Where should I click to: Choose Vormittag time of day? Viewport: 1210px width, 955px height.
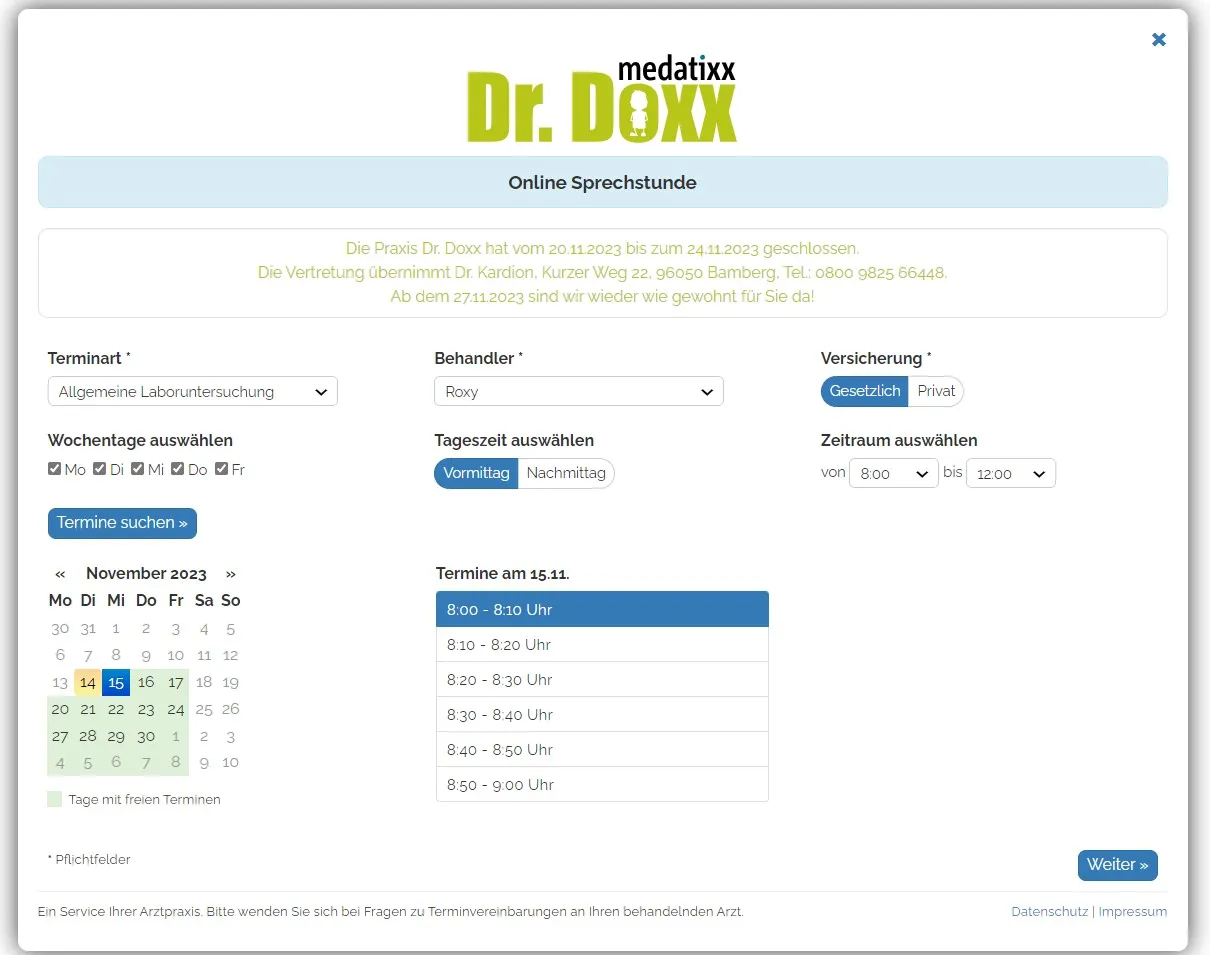pos(476,473)
